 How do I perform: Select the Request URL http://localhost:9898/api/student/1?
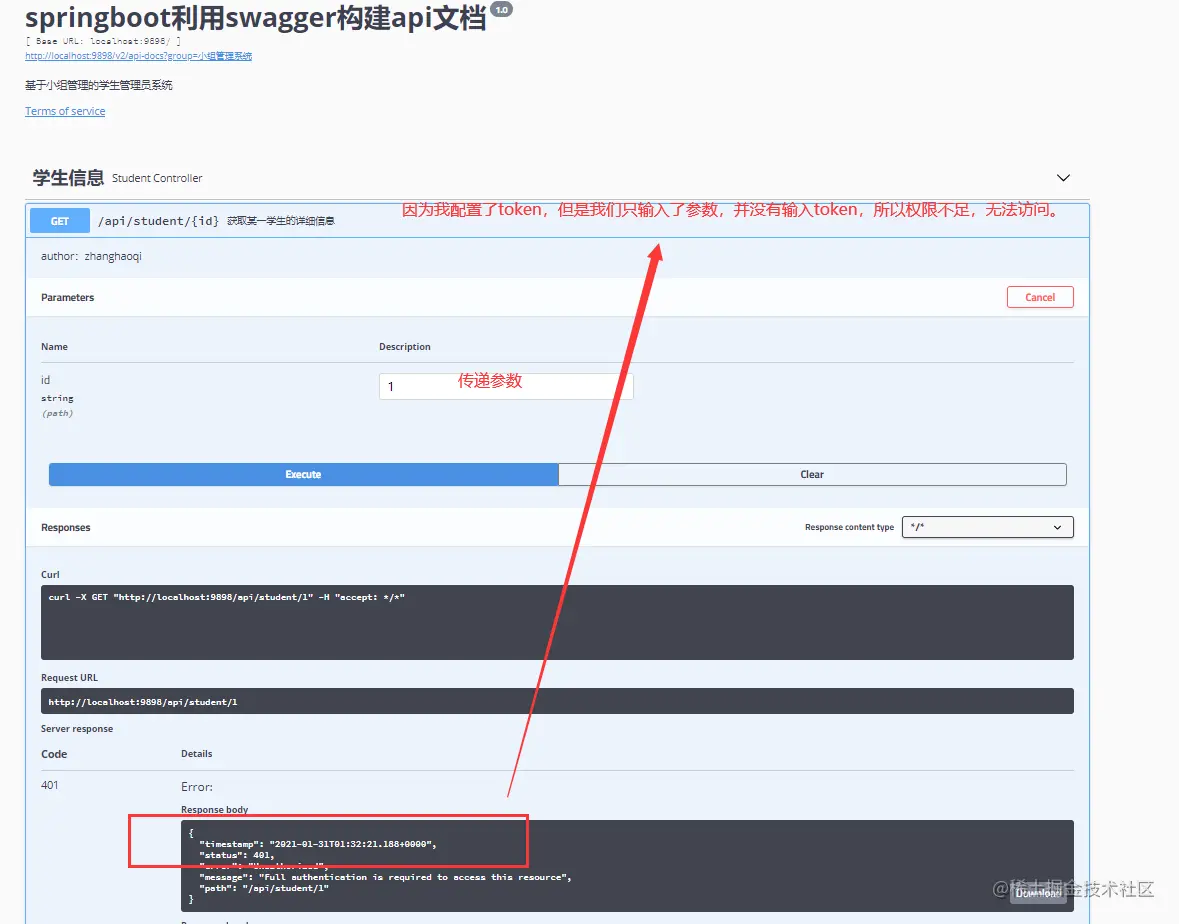[143, 701]
